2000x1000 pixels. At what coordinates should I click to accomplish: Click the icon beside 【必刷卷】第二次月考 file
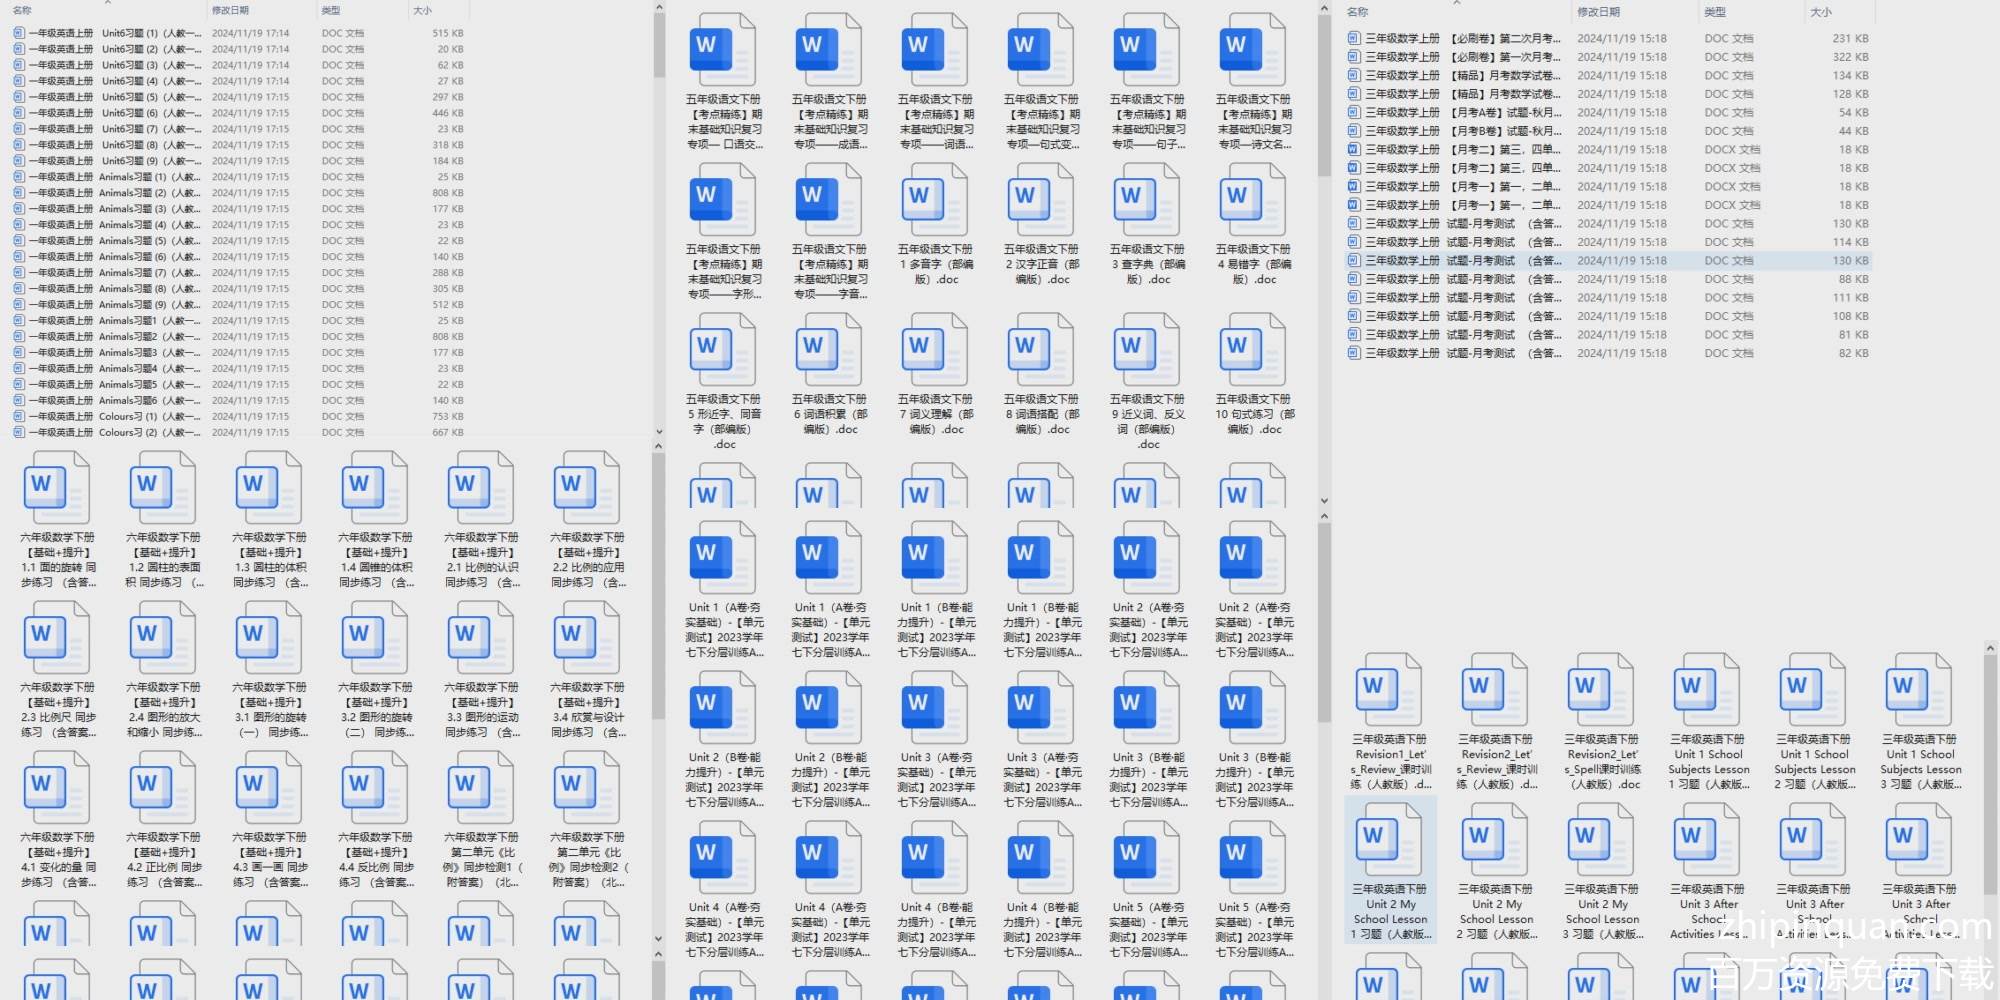click(x=1354, y=39)
